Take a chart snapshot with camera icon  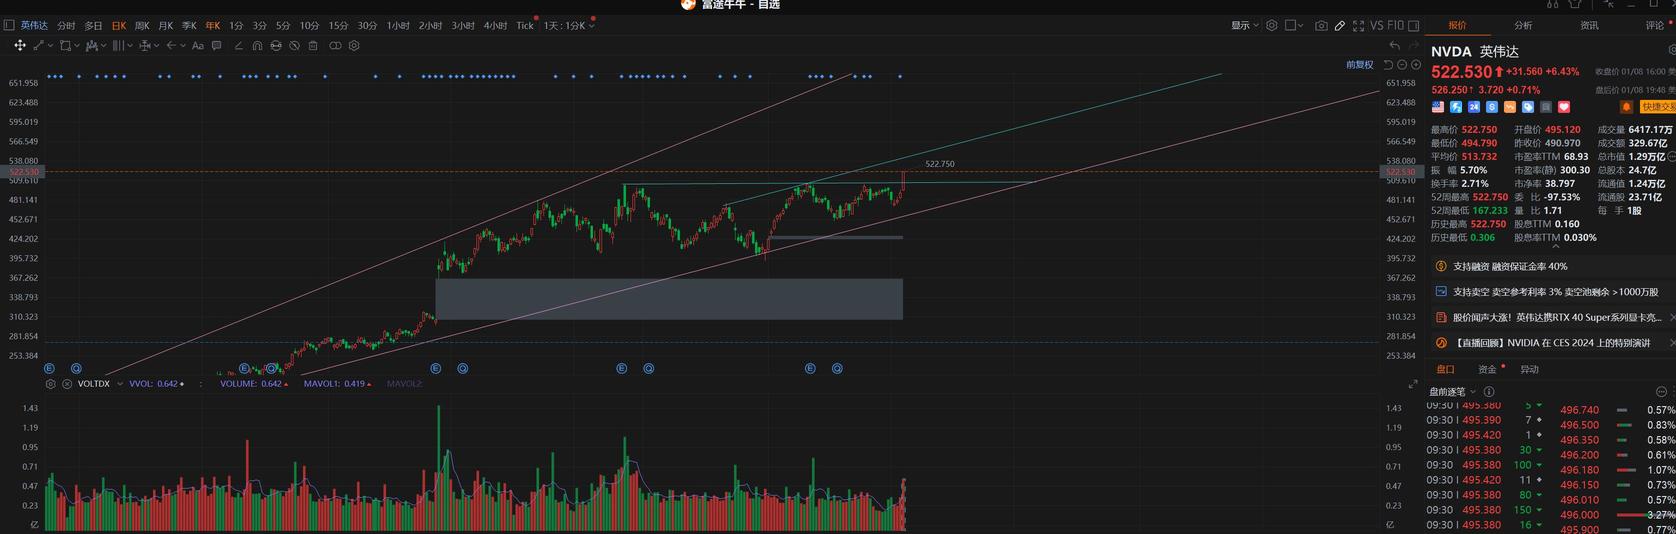(x=1321, y=25)
